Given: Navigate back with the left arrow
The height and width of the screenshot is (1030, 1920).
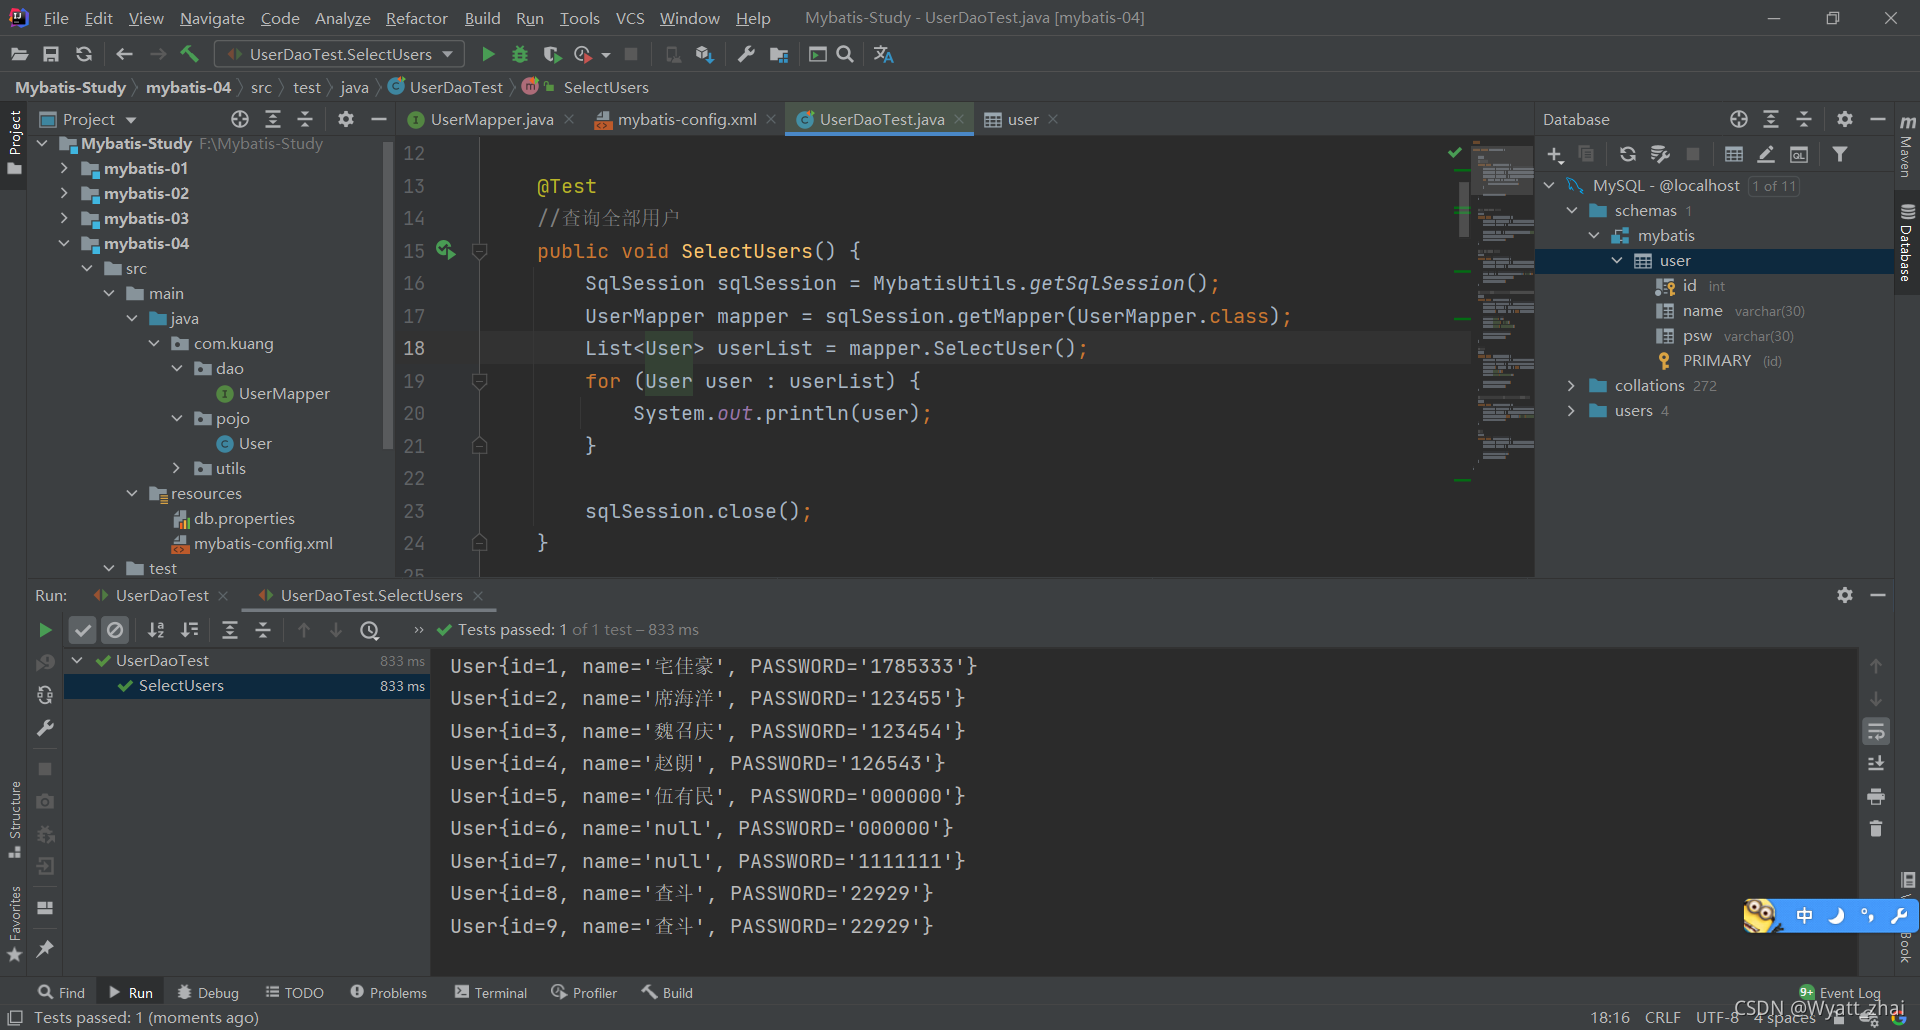Looking at the screenshot, I should point(124,54).
